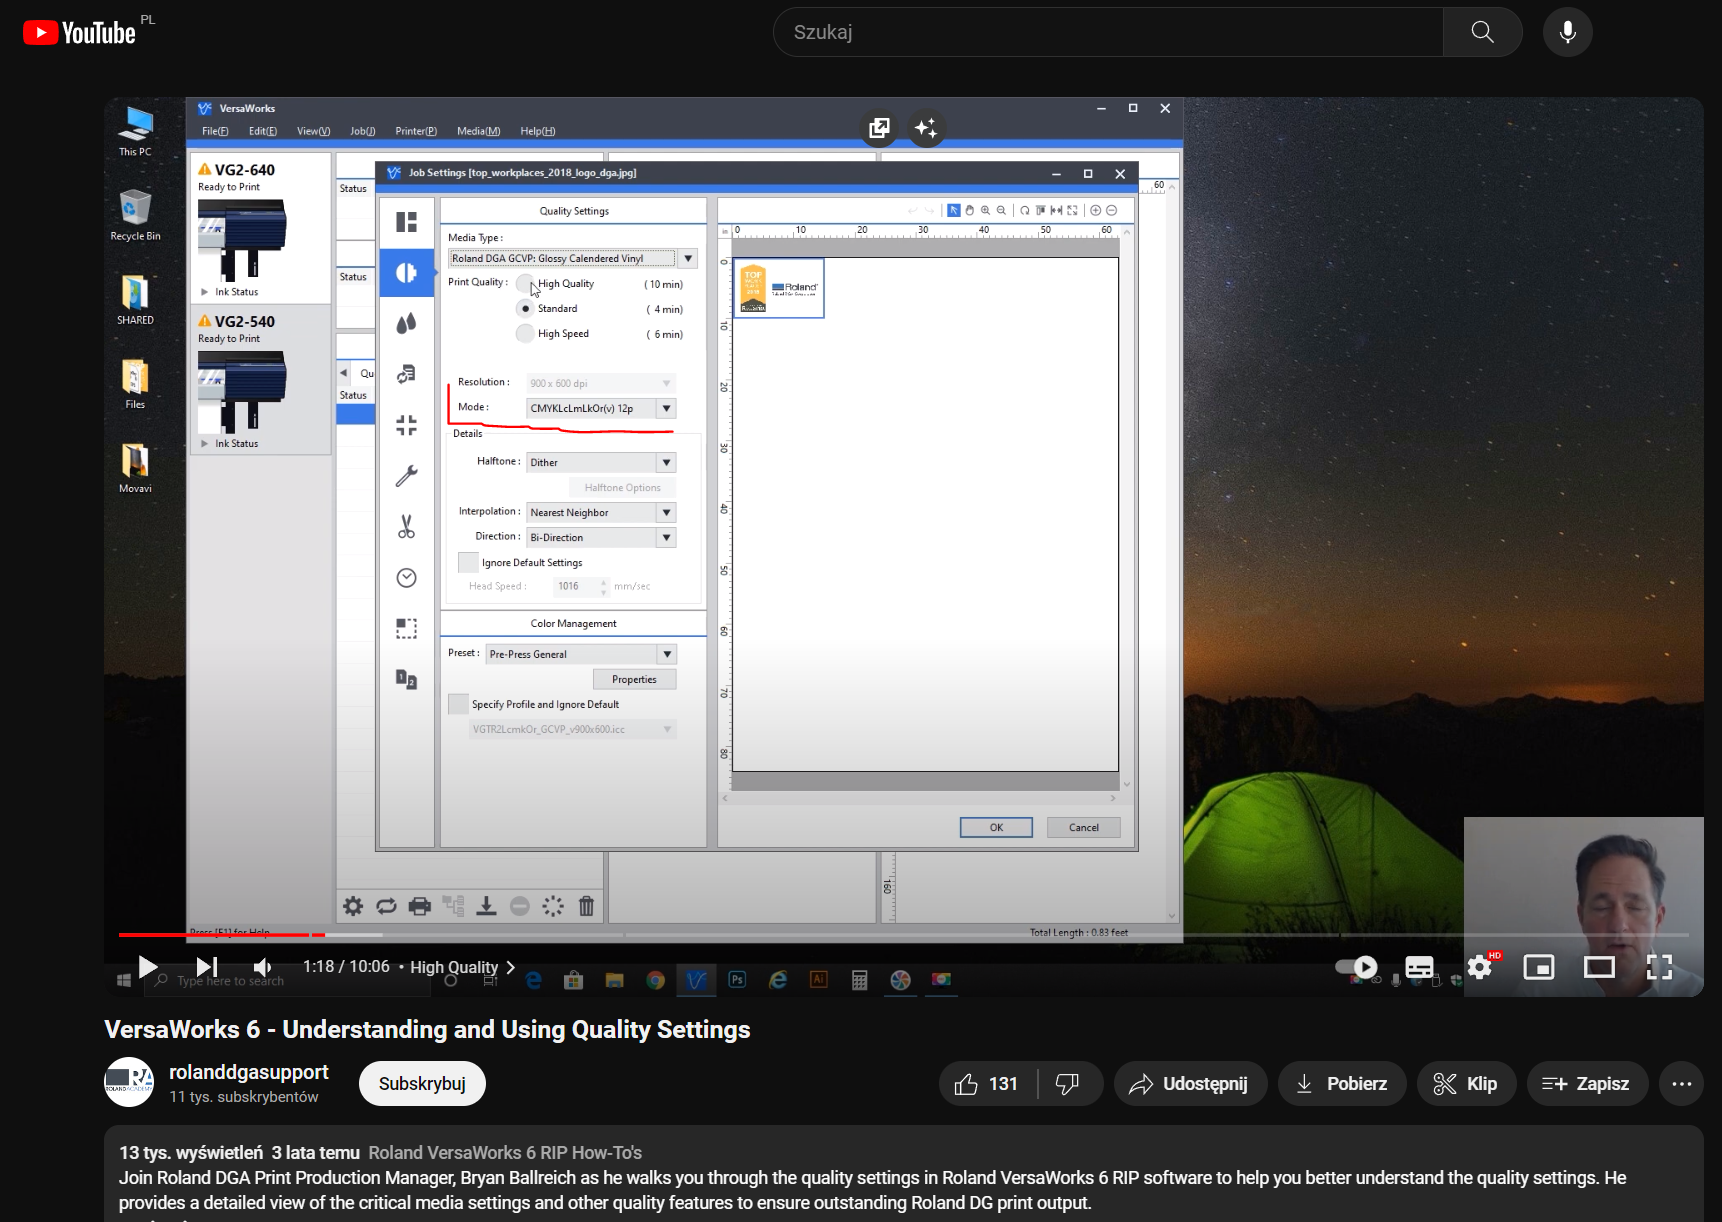
Task: Open the clock icon in Job Settings sidebar
Action: click(x=406, y=578)
